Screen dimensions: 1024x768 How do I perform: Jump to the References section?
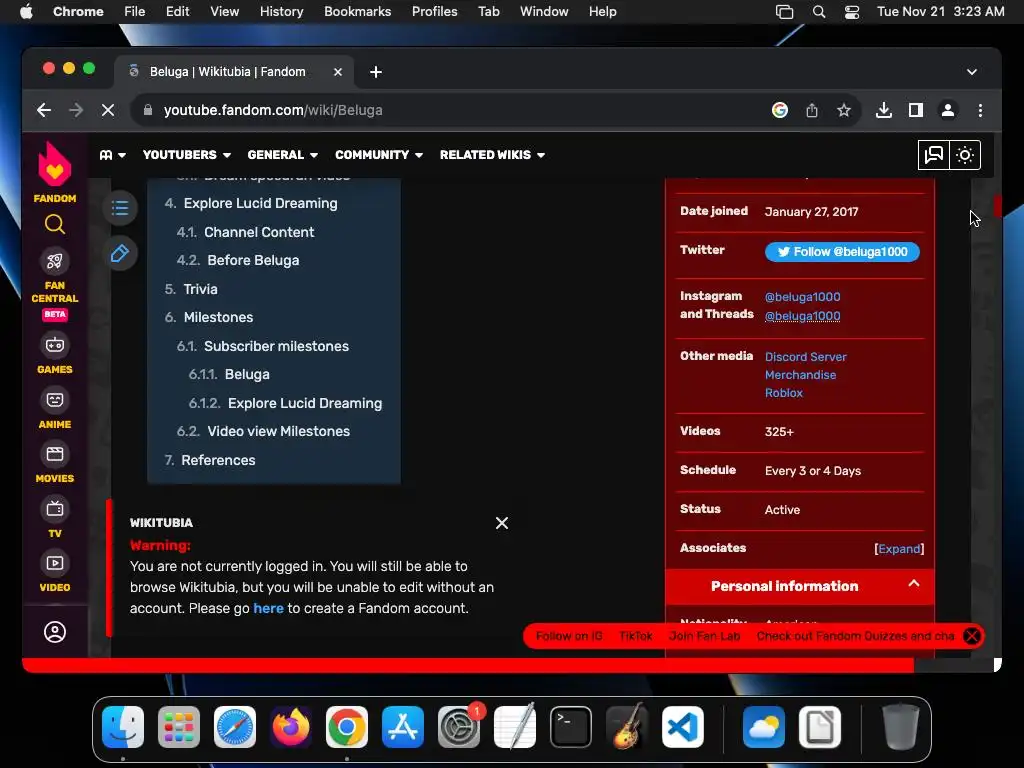[218, 460]
